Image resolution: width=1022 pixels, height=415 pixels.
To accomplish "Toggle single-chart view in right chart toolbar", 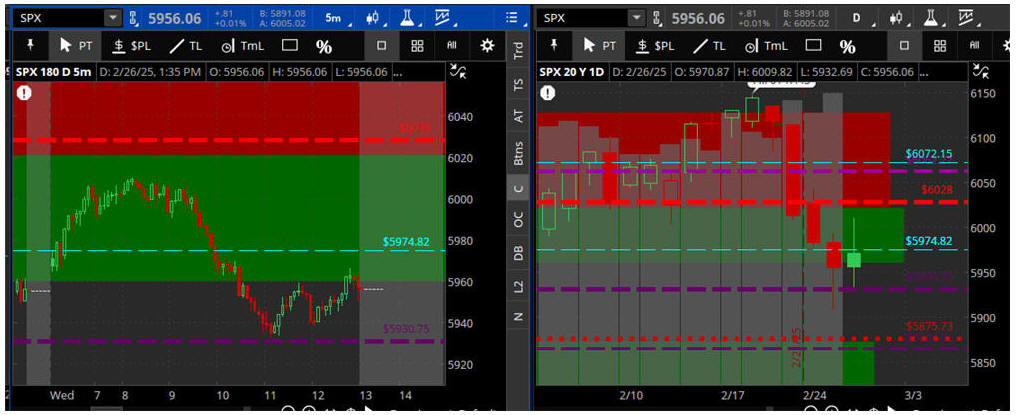I will pyautogui.click(x=904, y=46).
